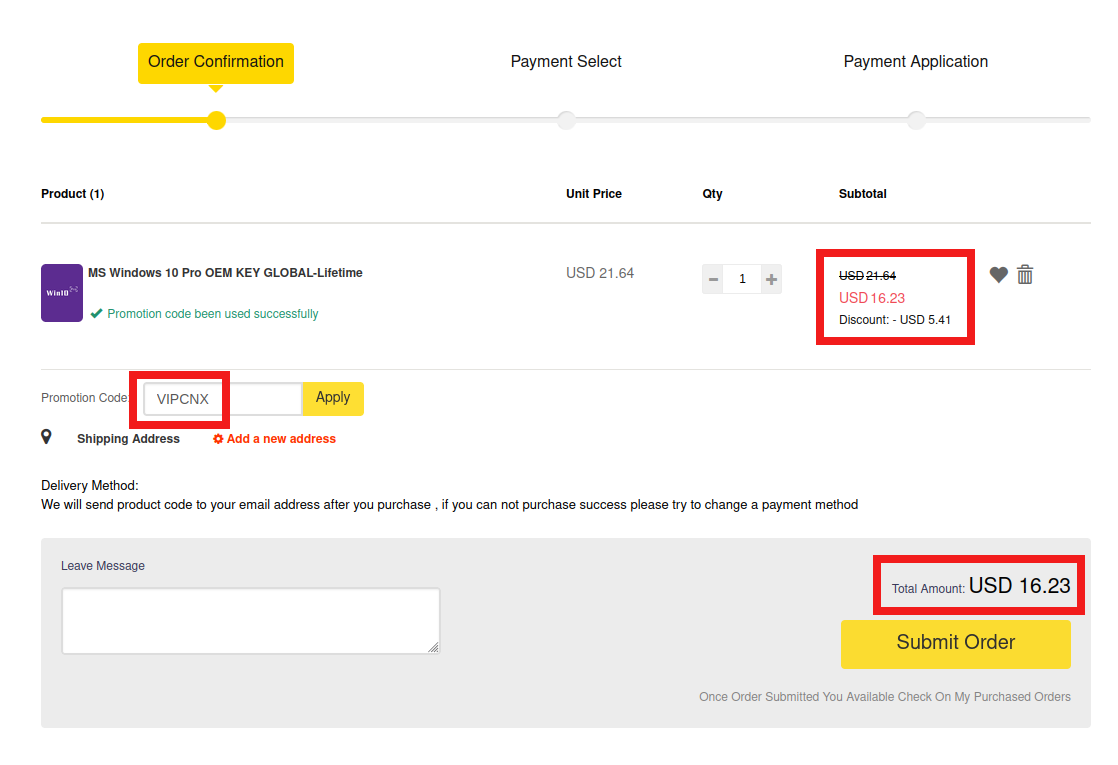Click inside the Leave Message textarea
Screen dimensions: 1118x765
[251, 621]
